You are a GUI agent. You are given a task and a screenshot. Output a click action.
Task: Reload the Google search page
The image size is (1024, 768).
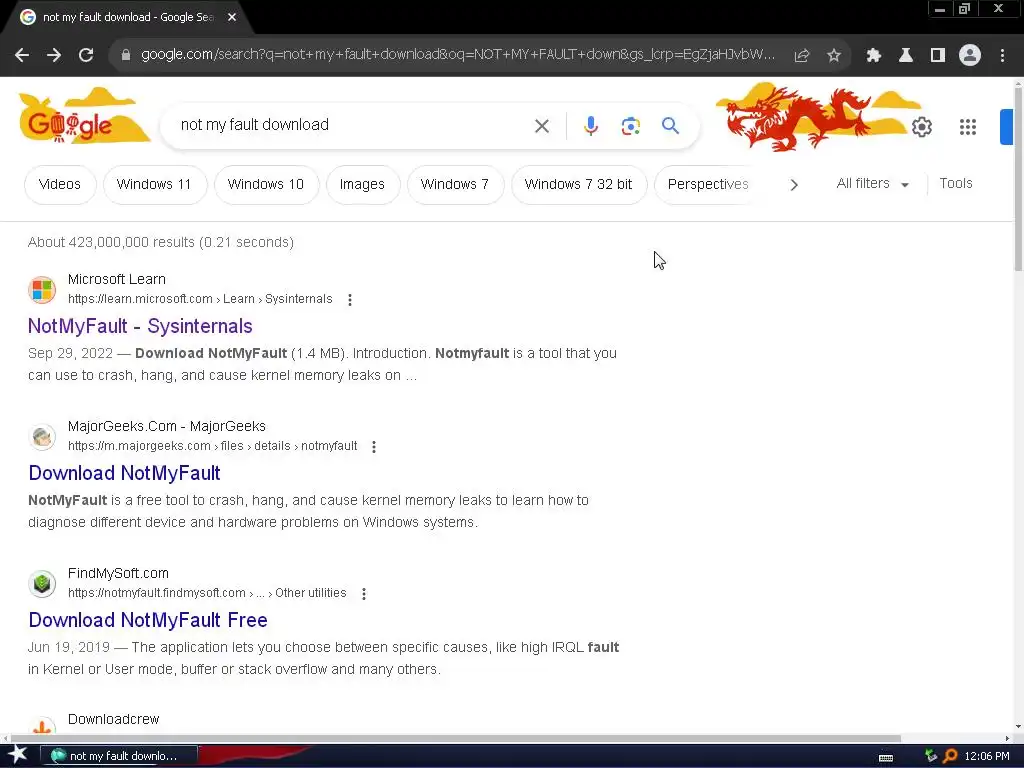click(86, 56)
